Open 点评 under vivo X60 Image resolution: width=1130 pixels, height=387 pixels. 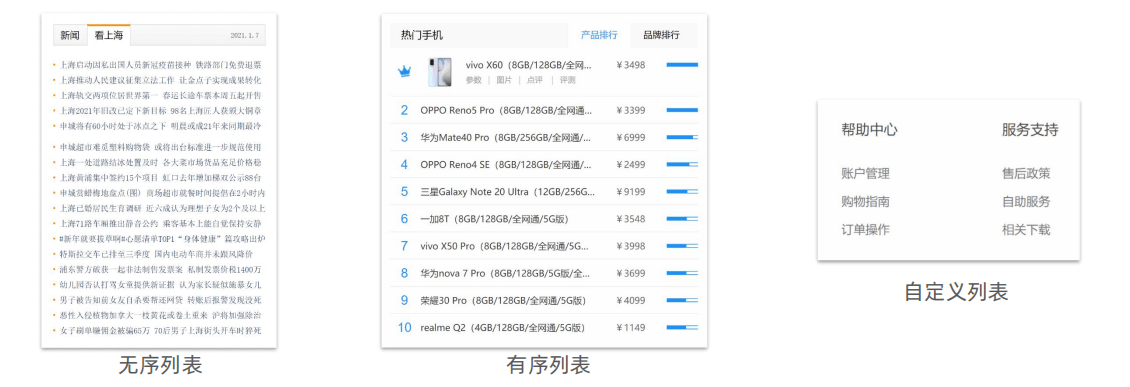[535, 80]
